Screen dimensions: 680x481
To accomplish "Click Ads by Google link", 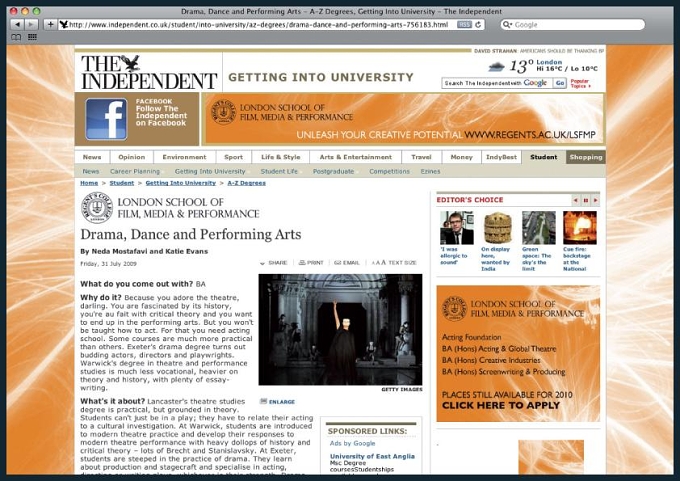I will [352, 443].
